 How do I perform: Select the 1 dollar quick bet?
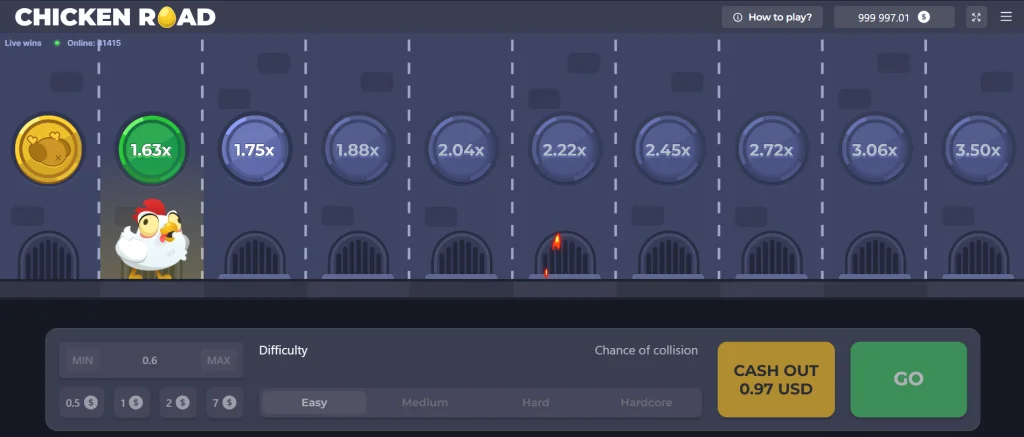[131, 402]
